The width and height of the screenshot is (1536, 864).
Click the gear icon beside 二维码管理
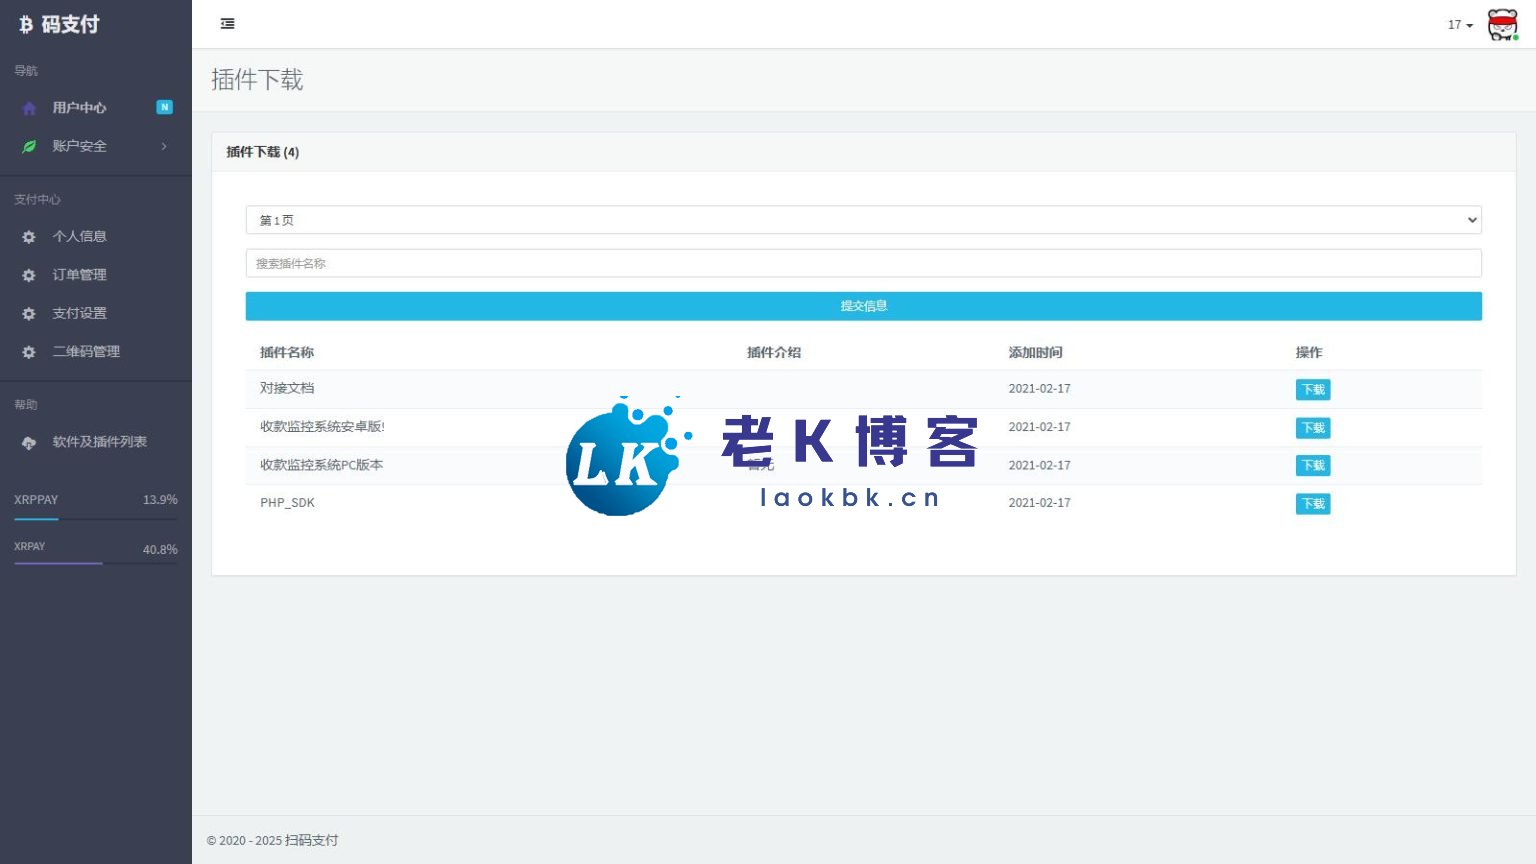(x=29, y=352)
